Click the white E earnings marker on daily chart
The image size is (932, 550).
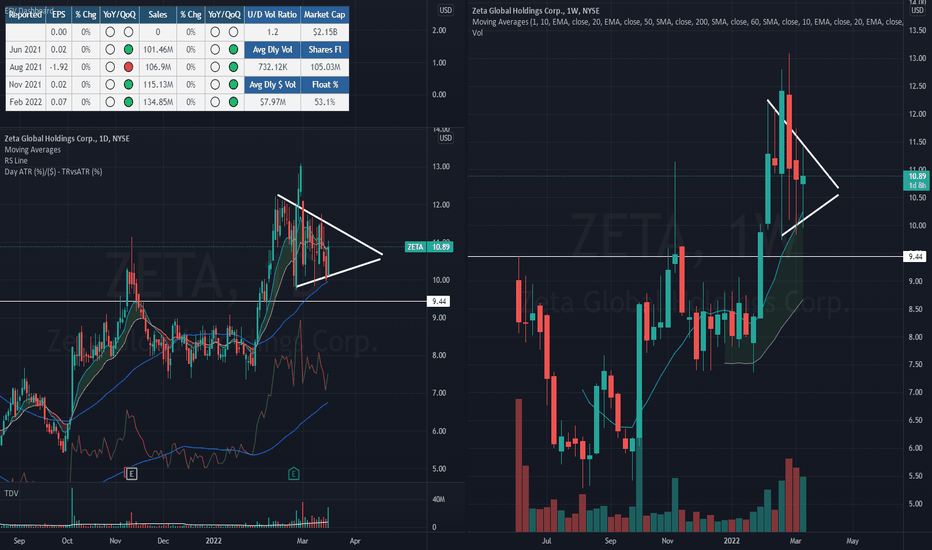[x=131, y=474]
